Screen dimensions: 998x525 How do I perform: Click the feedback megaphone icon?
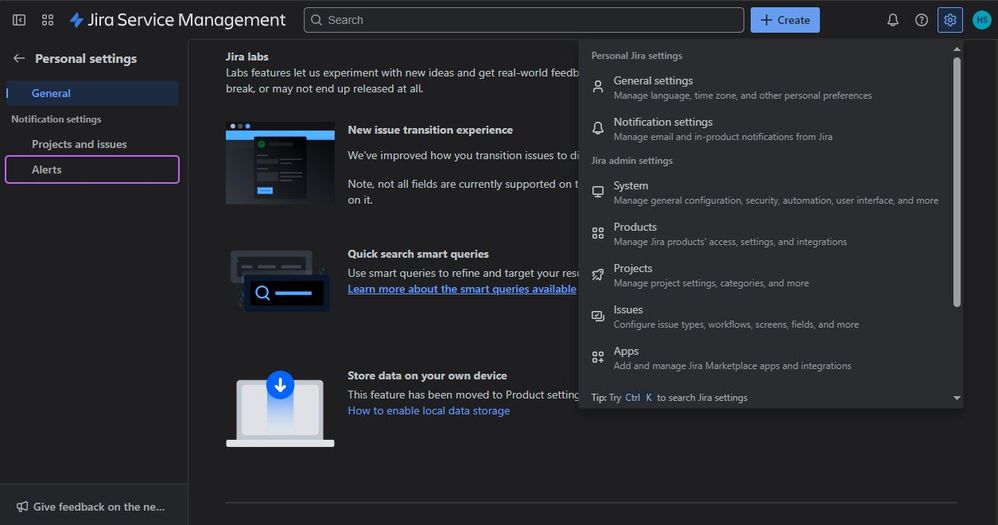(x=22, y=507)
